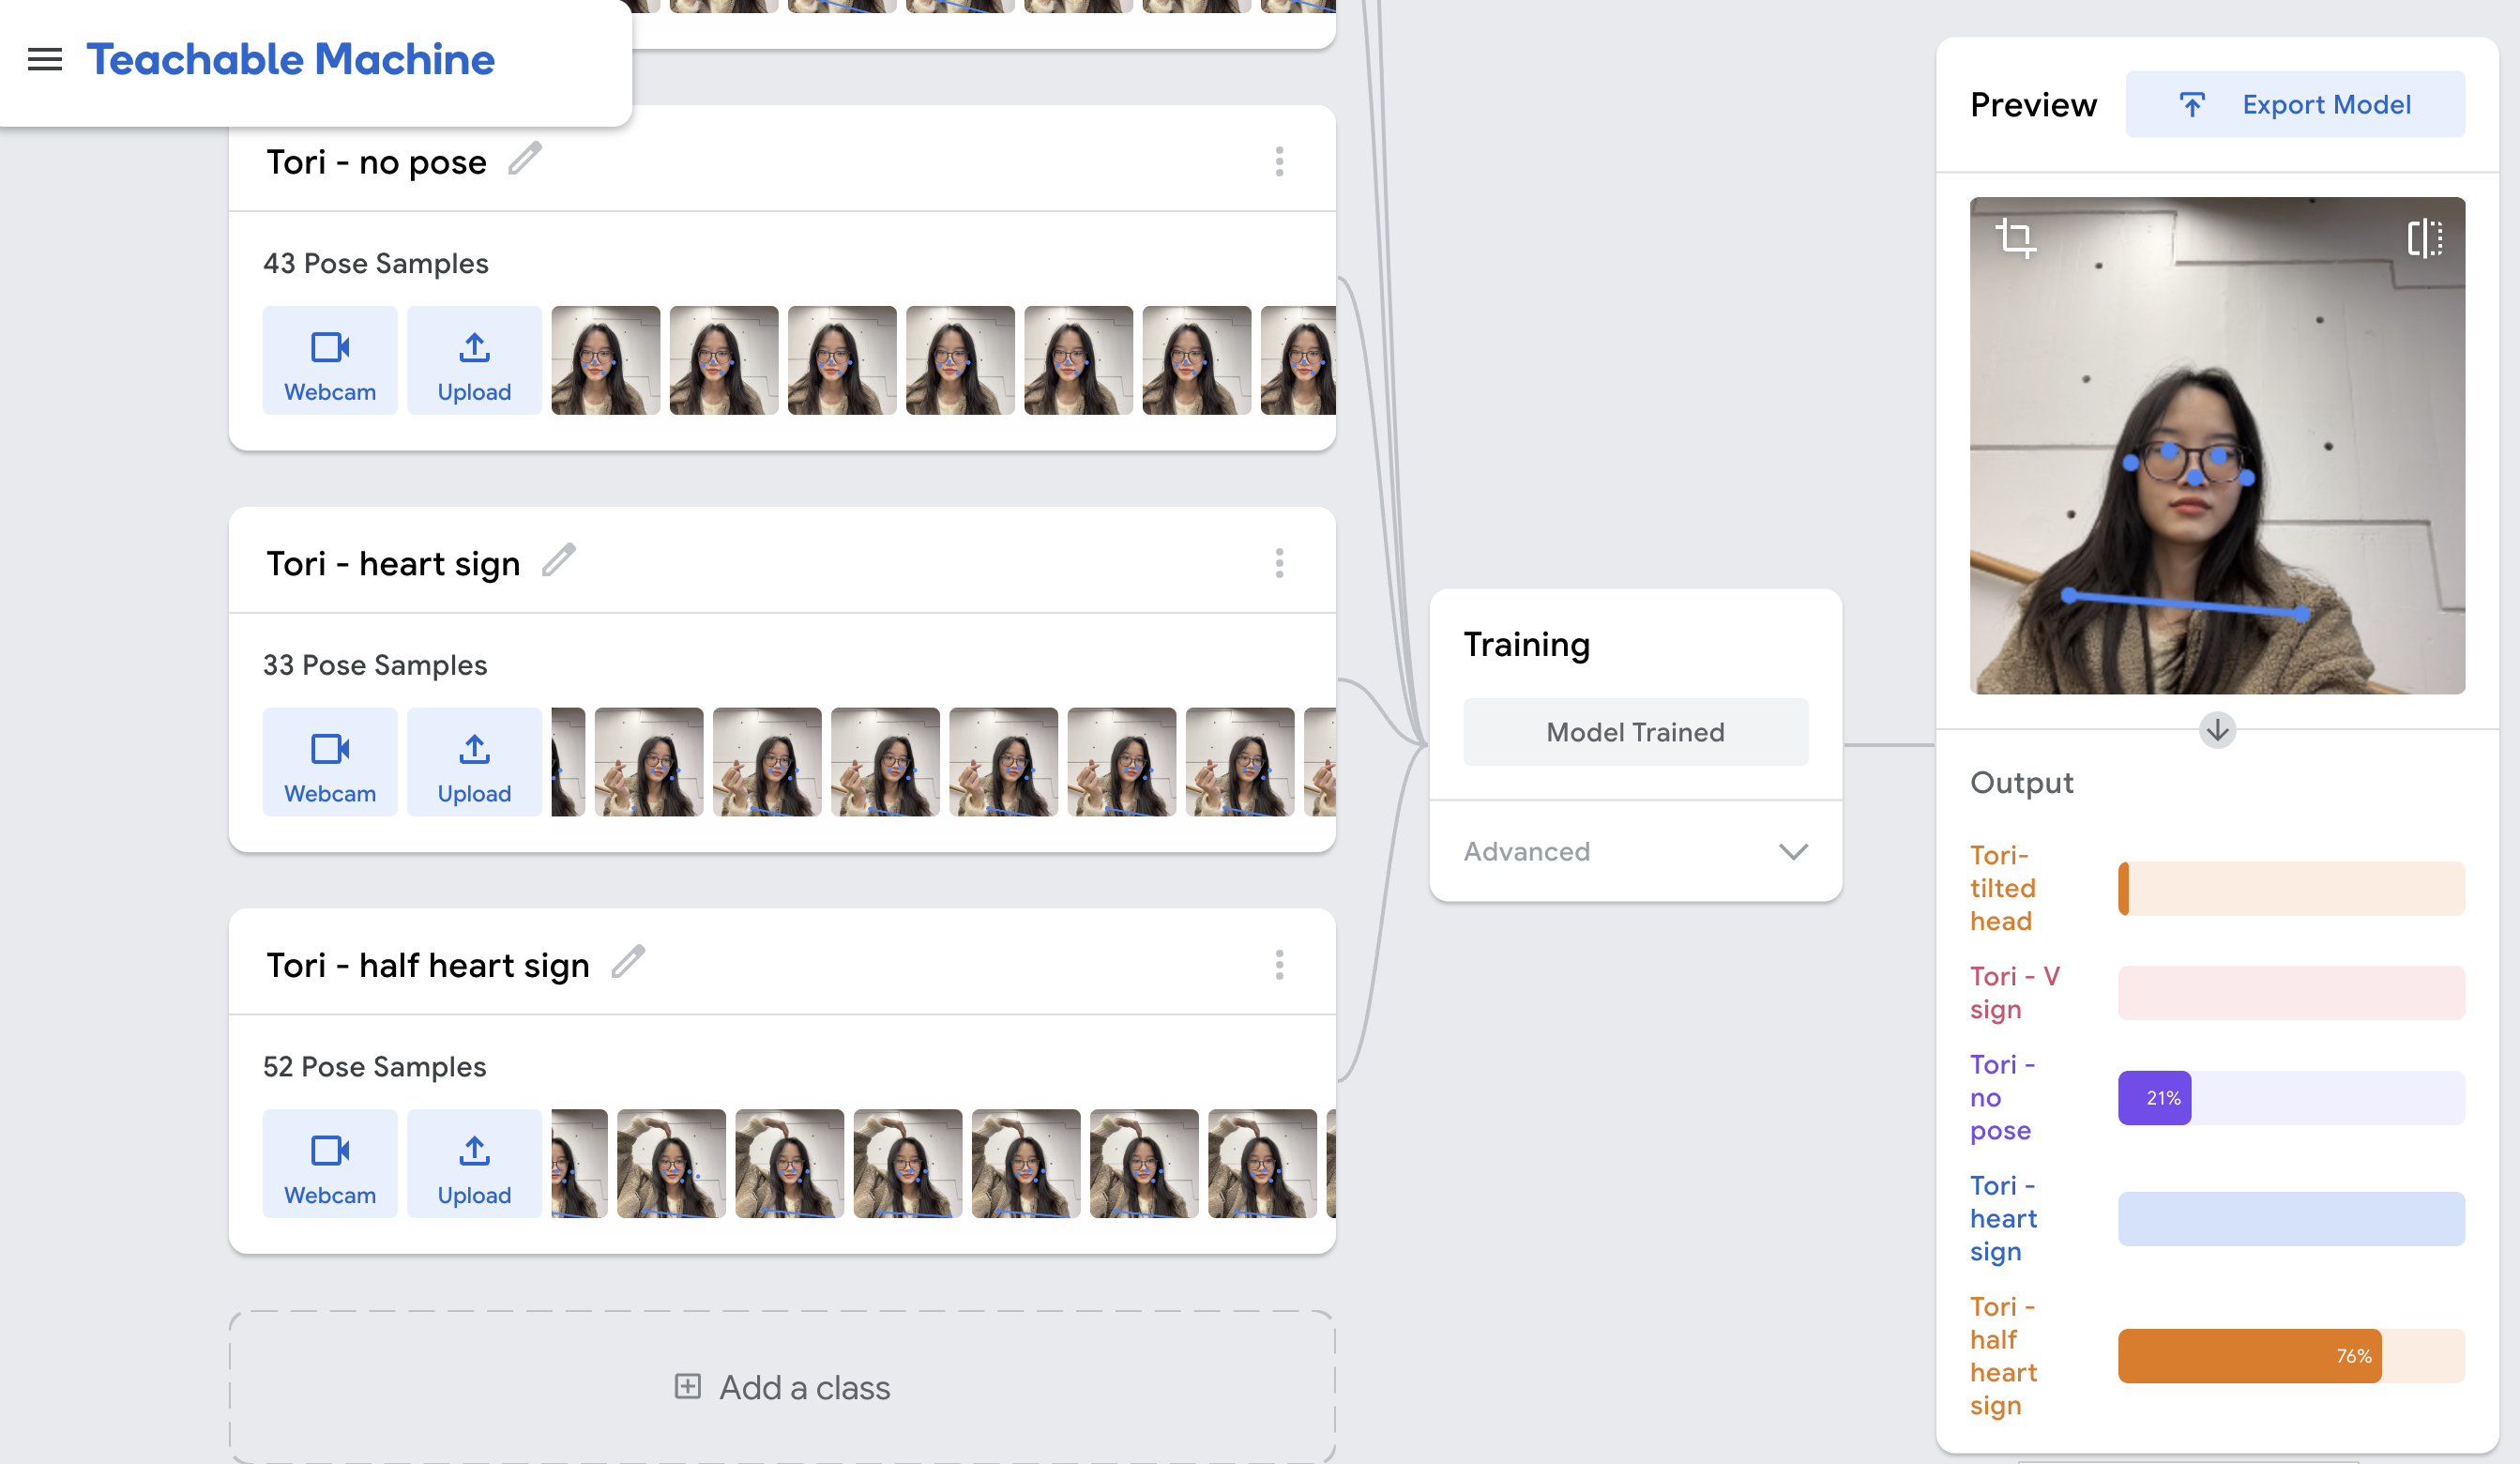2520x1464 pixels.
Task: Click pencil icon next to 'half heart sign'
Action: (628, 962)
